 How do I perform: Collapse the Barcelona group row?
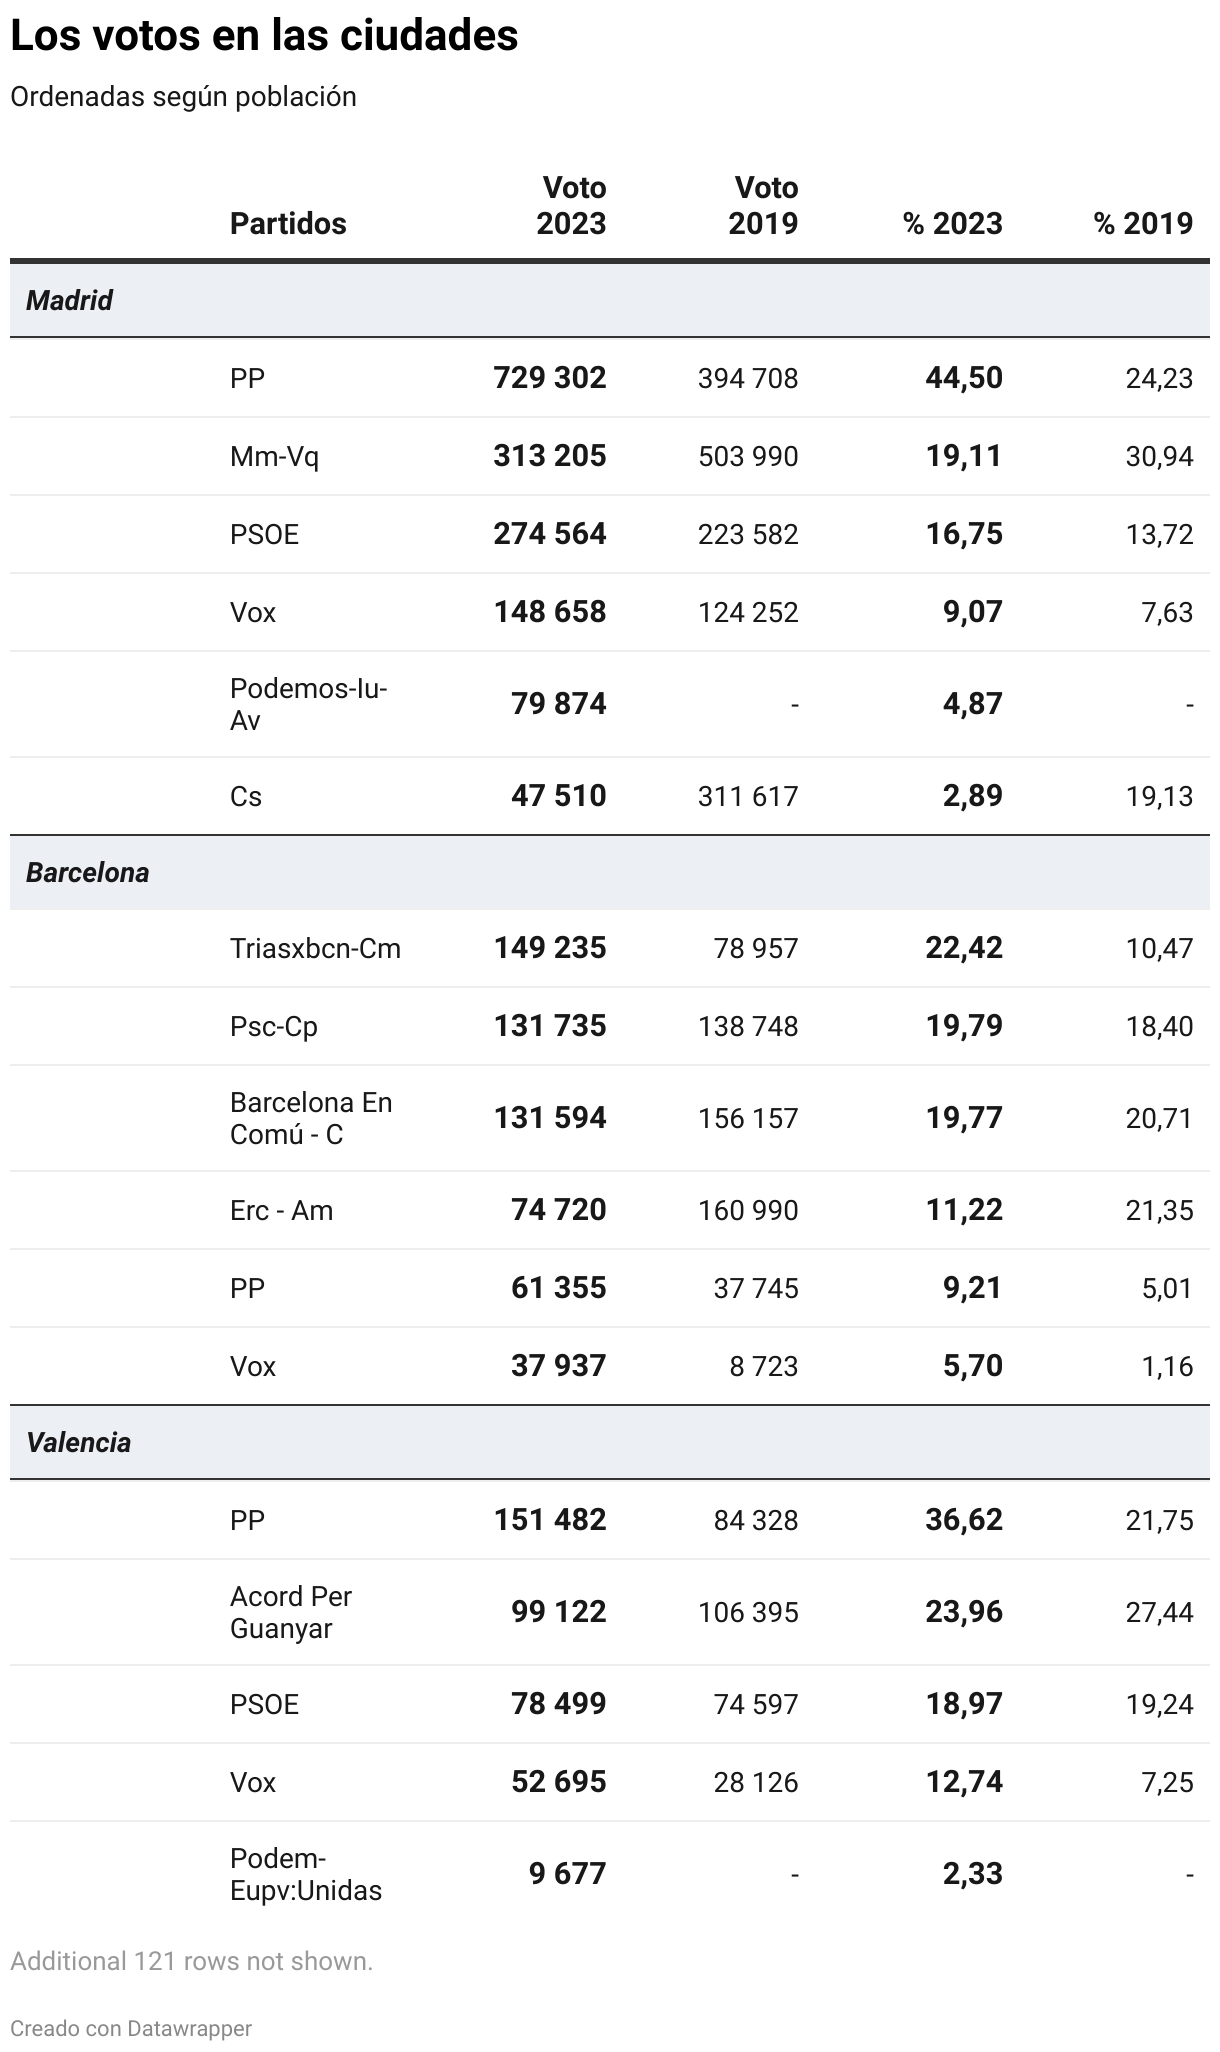coord(87,872)
